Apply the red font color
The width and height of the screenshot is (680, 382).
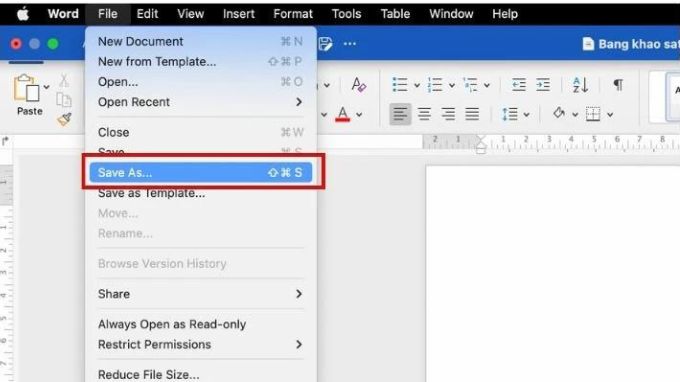pos(343,114)
